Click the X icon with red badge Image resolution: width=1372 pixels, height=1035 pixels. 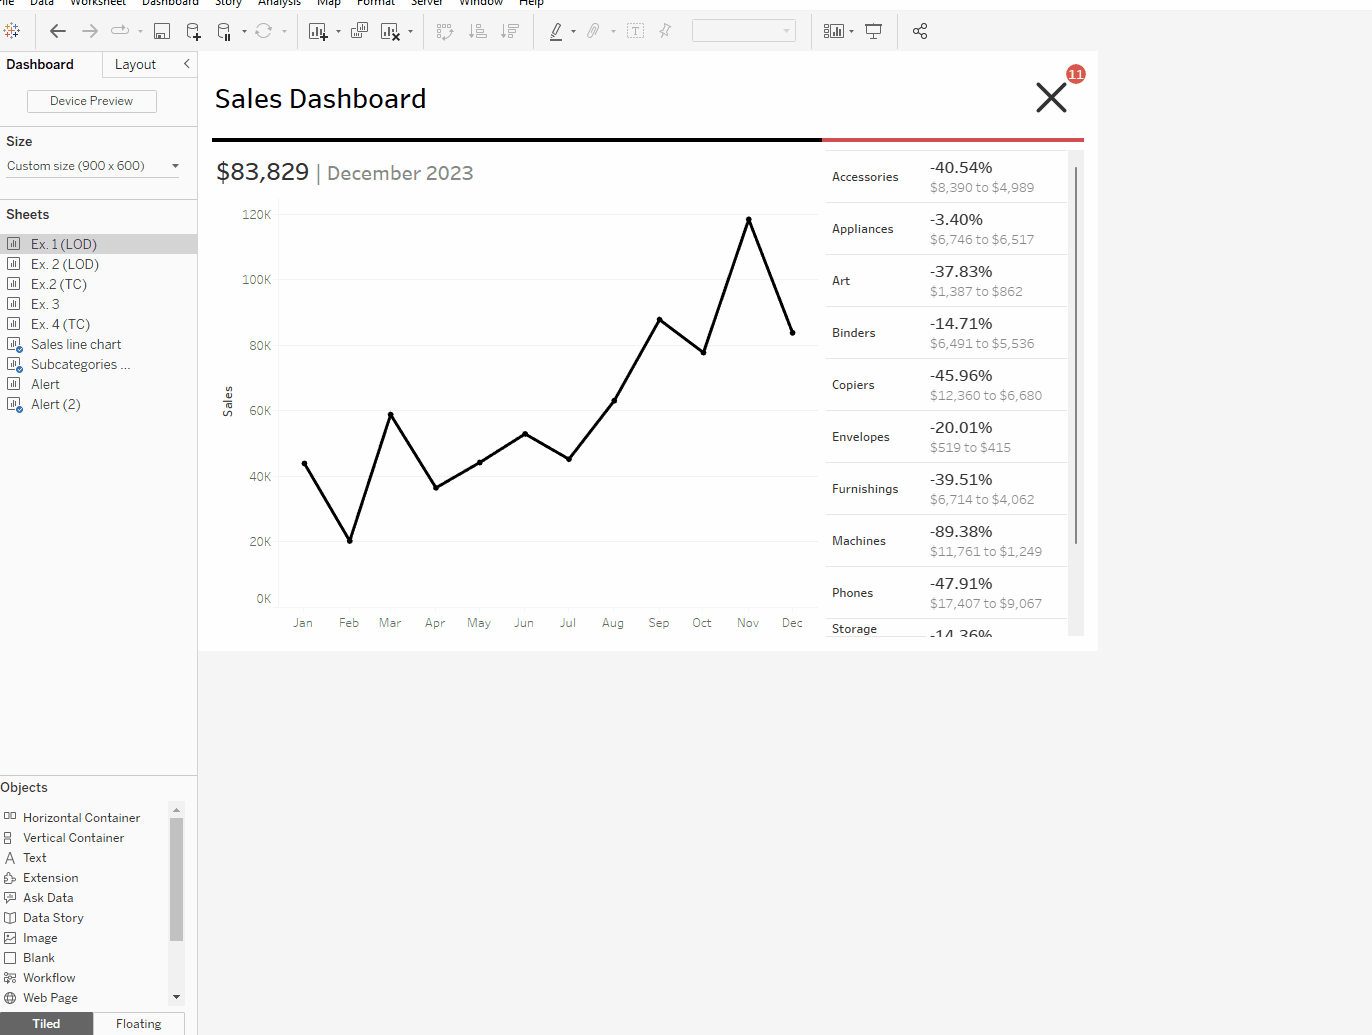pos(1052,97)
